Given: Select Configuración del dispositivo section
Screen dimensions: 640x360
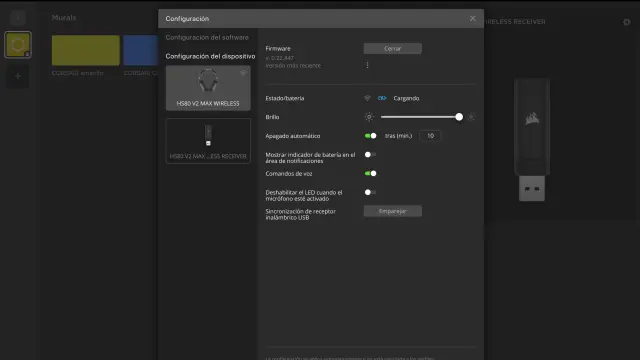Looking at the screenshot, I should (210, 56).
